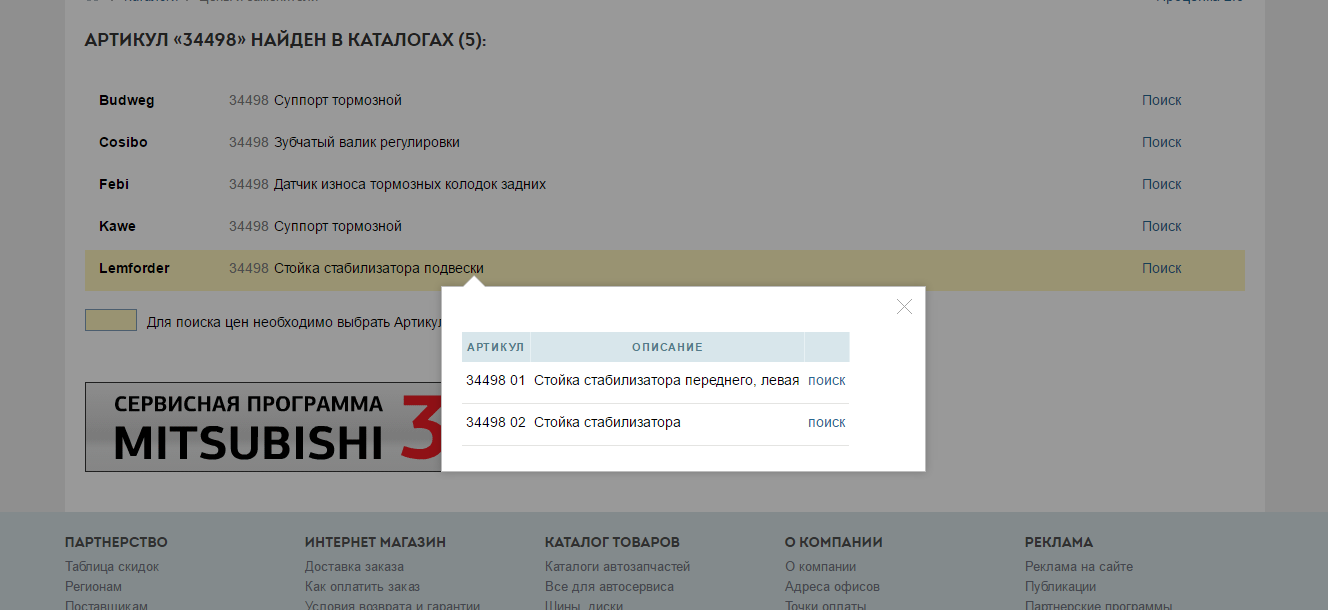This screenshot has width=1328, height=610.
Task: Click 'Описание' column header in popup
Action: (667, 347)
